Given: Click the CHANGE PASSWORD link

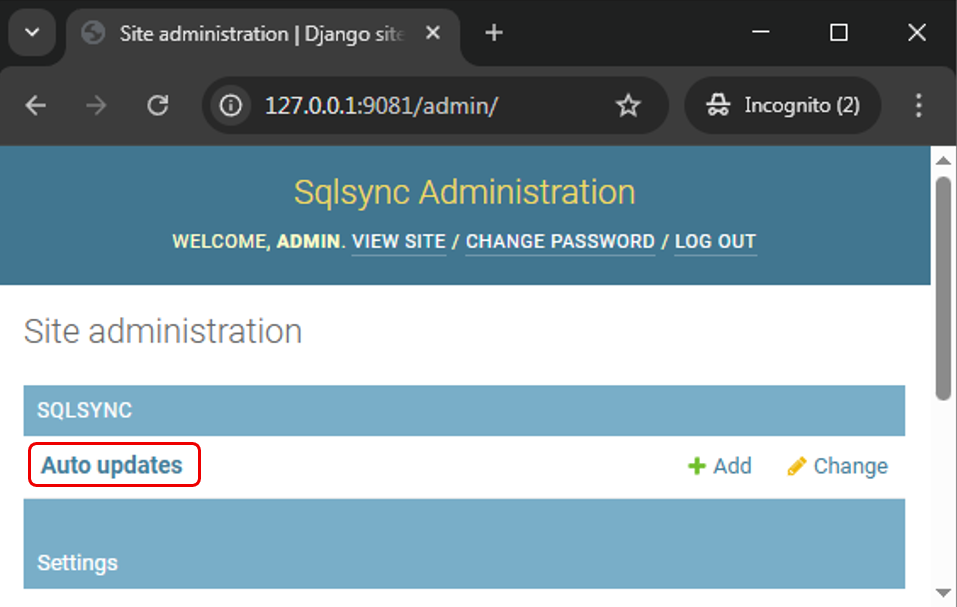Looking at the screenshot, I should coord(560,242).
